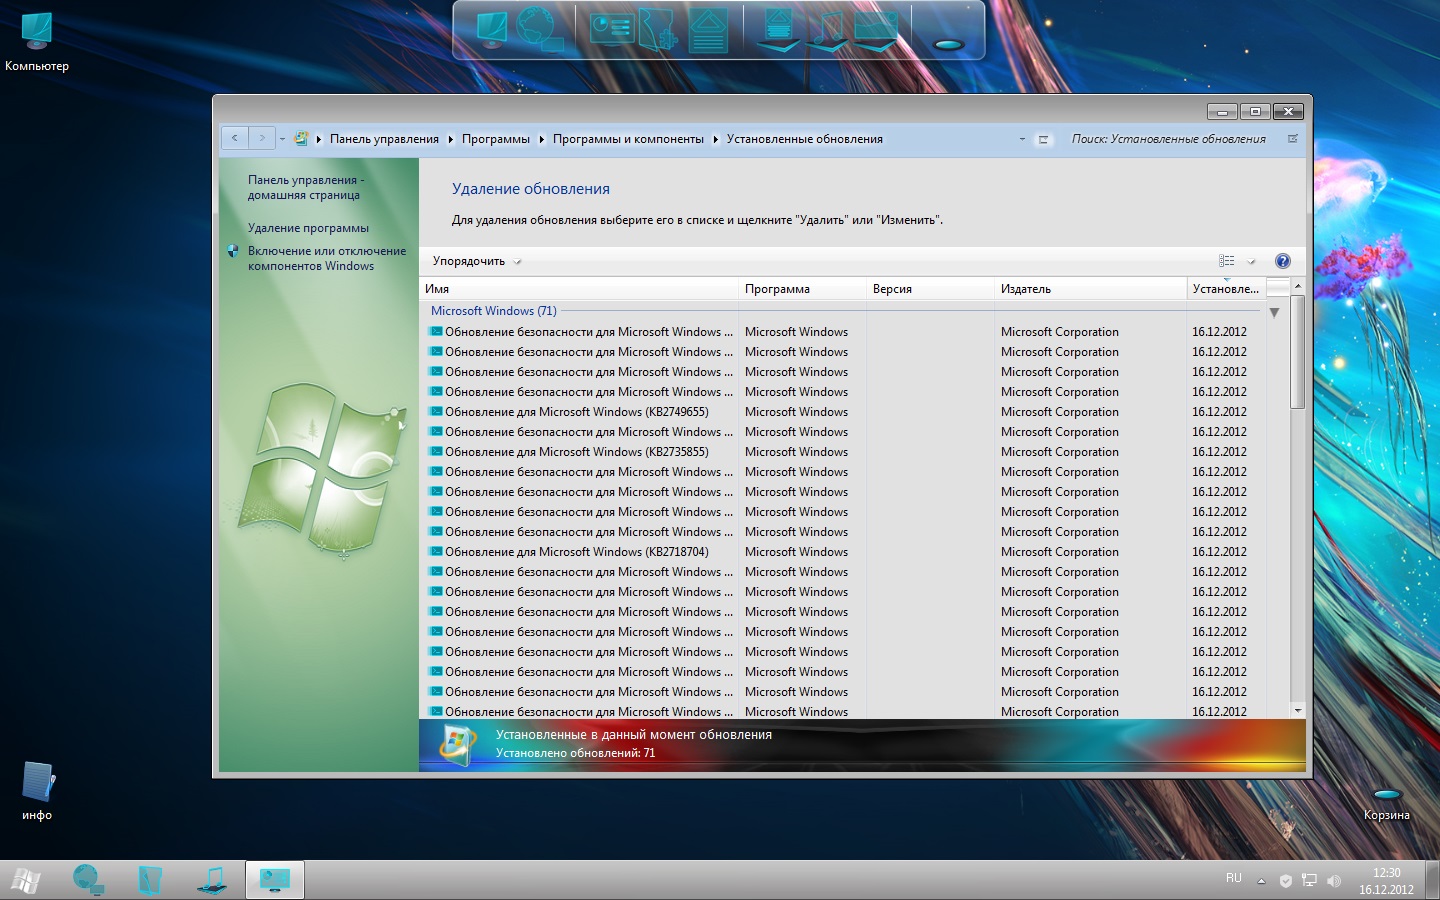Viewport: 1440px width, 900px height.
Task: Click the Microsoft Windows (71) group header
Action: [x=493, y=311]
